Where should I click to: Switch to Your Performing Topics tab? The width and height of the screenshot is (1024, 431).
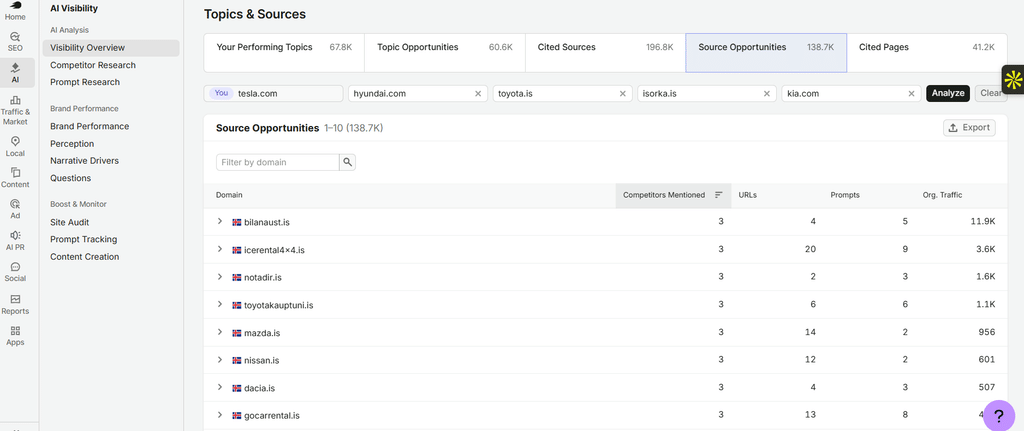click(284, 53)
